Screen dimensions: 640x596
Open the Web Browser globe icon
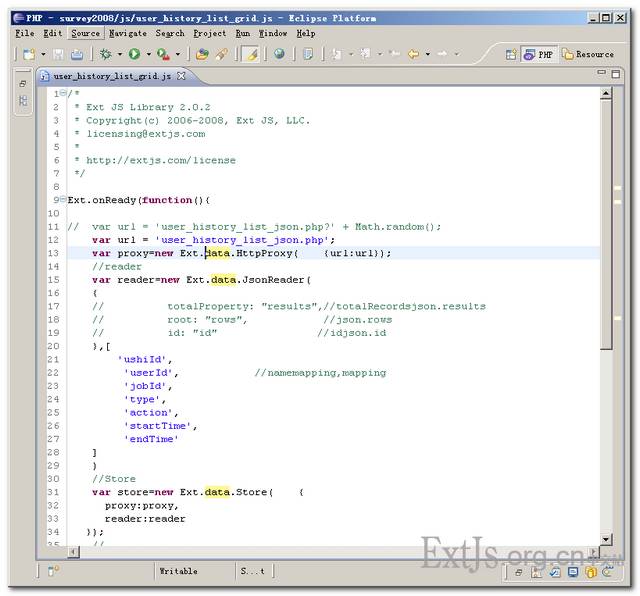click(x=279, y=54)
